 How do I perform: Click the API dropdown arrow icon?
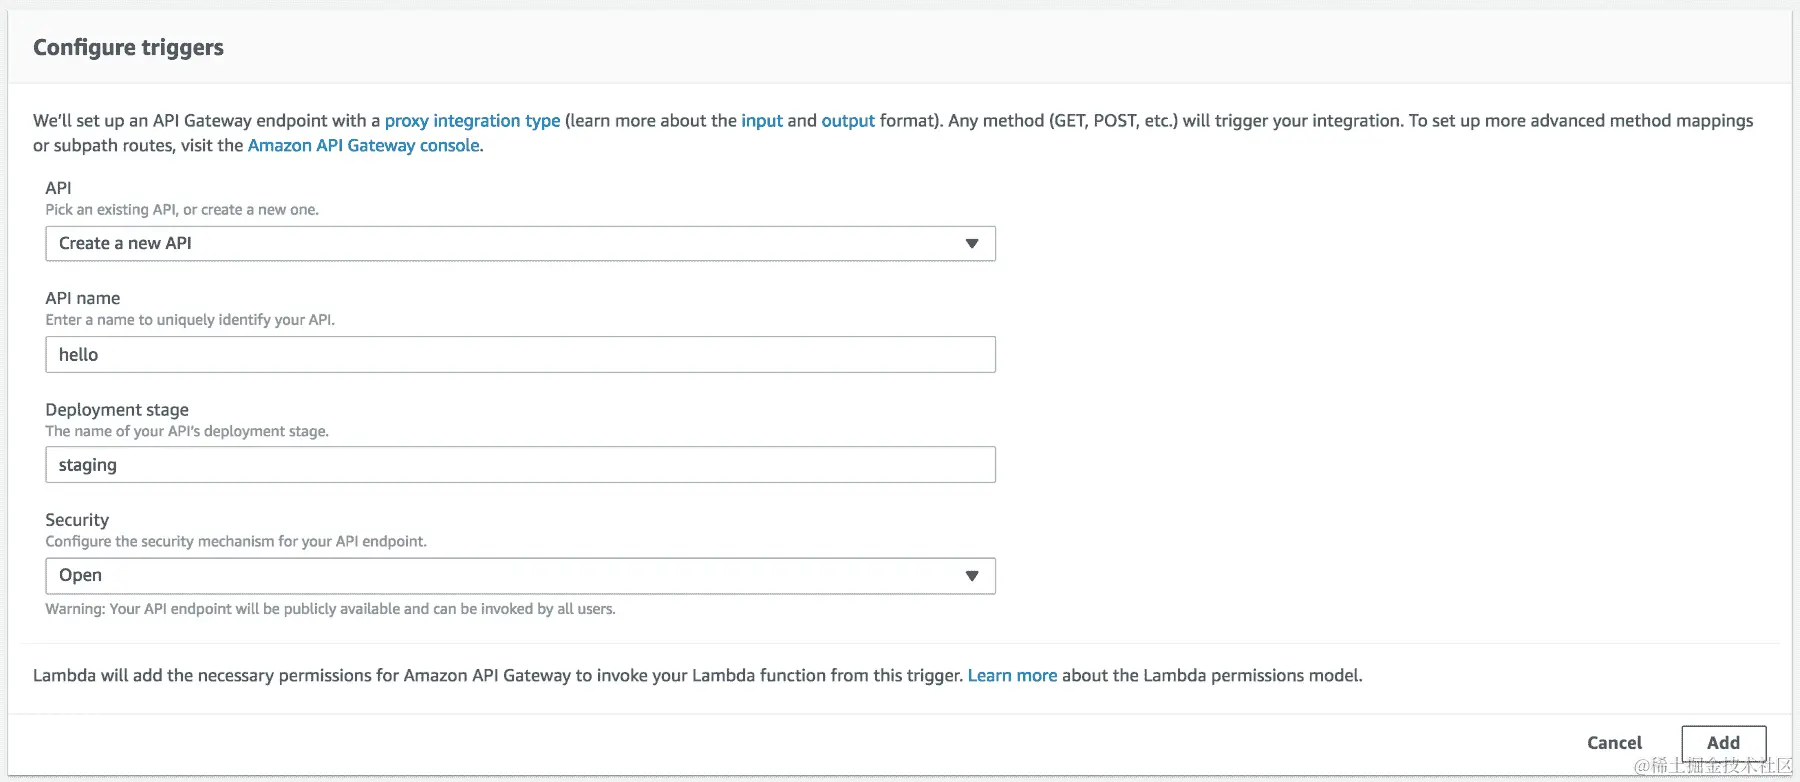[971, 244]
